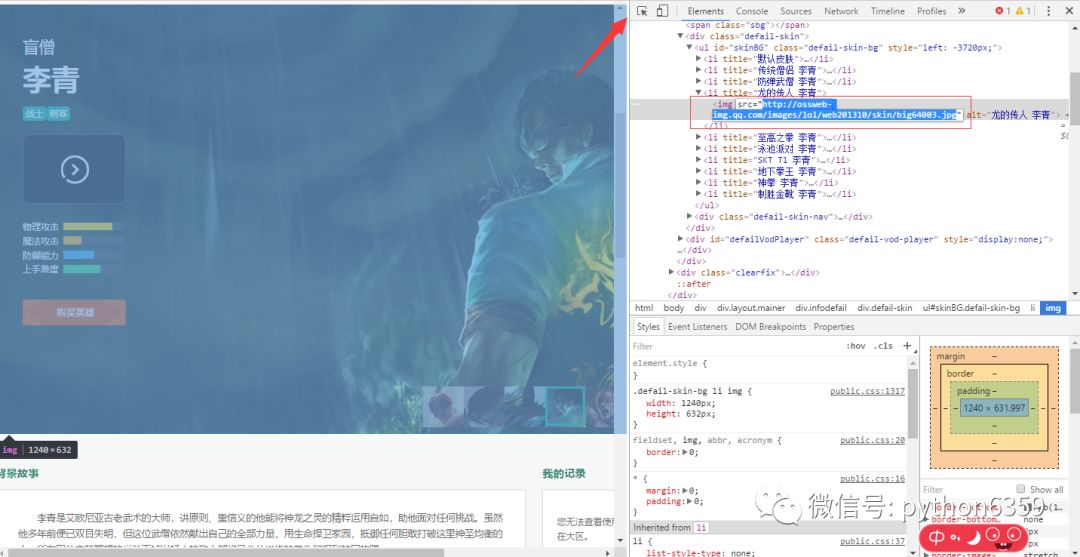Select the Styles sidebar tab
This screenshot has width=1080, height=557.
point(647,326)
